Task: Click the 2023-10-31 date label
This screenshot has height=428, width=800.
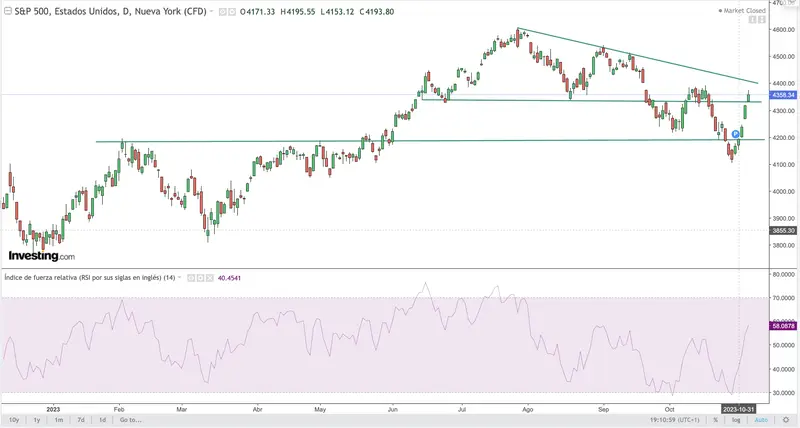Action: (738, 409)
